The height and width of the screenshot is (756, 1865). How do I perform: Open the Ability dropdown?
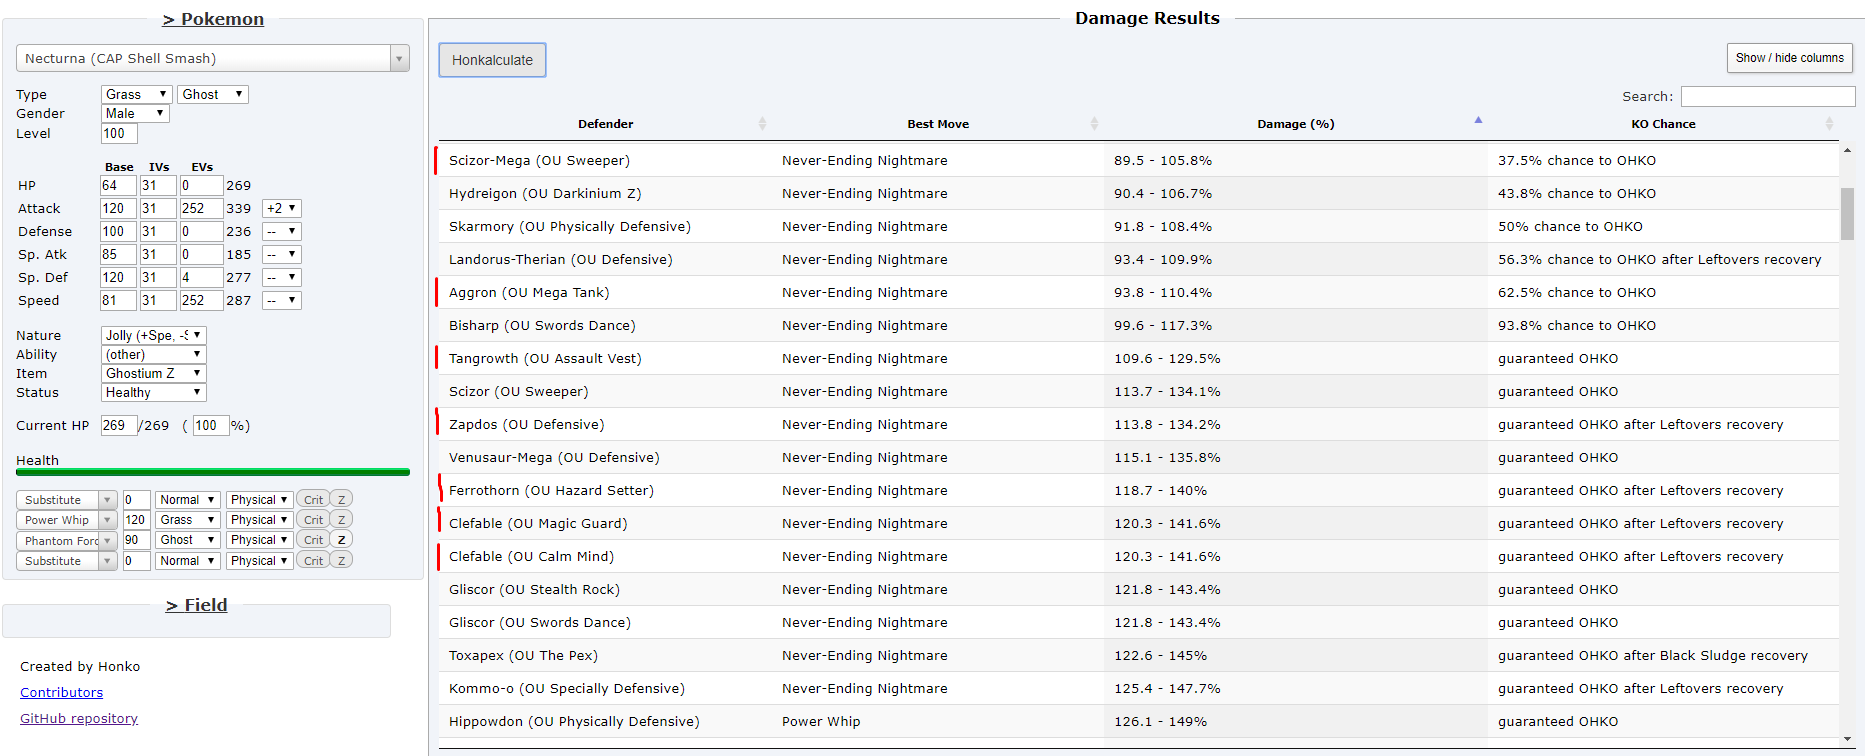(x=153, y=354)
